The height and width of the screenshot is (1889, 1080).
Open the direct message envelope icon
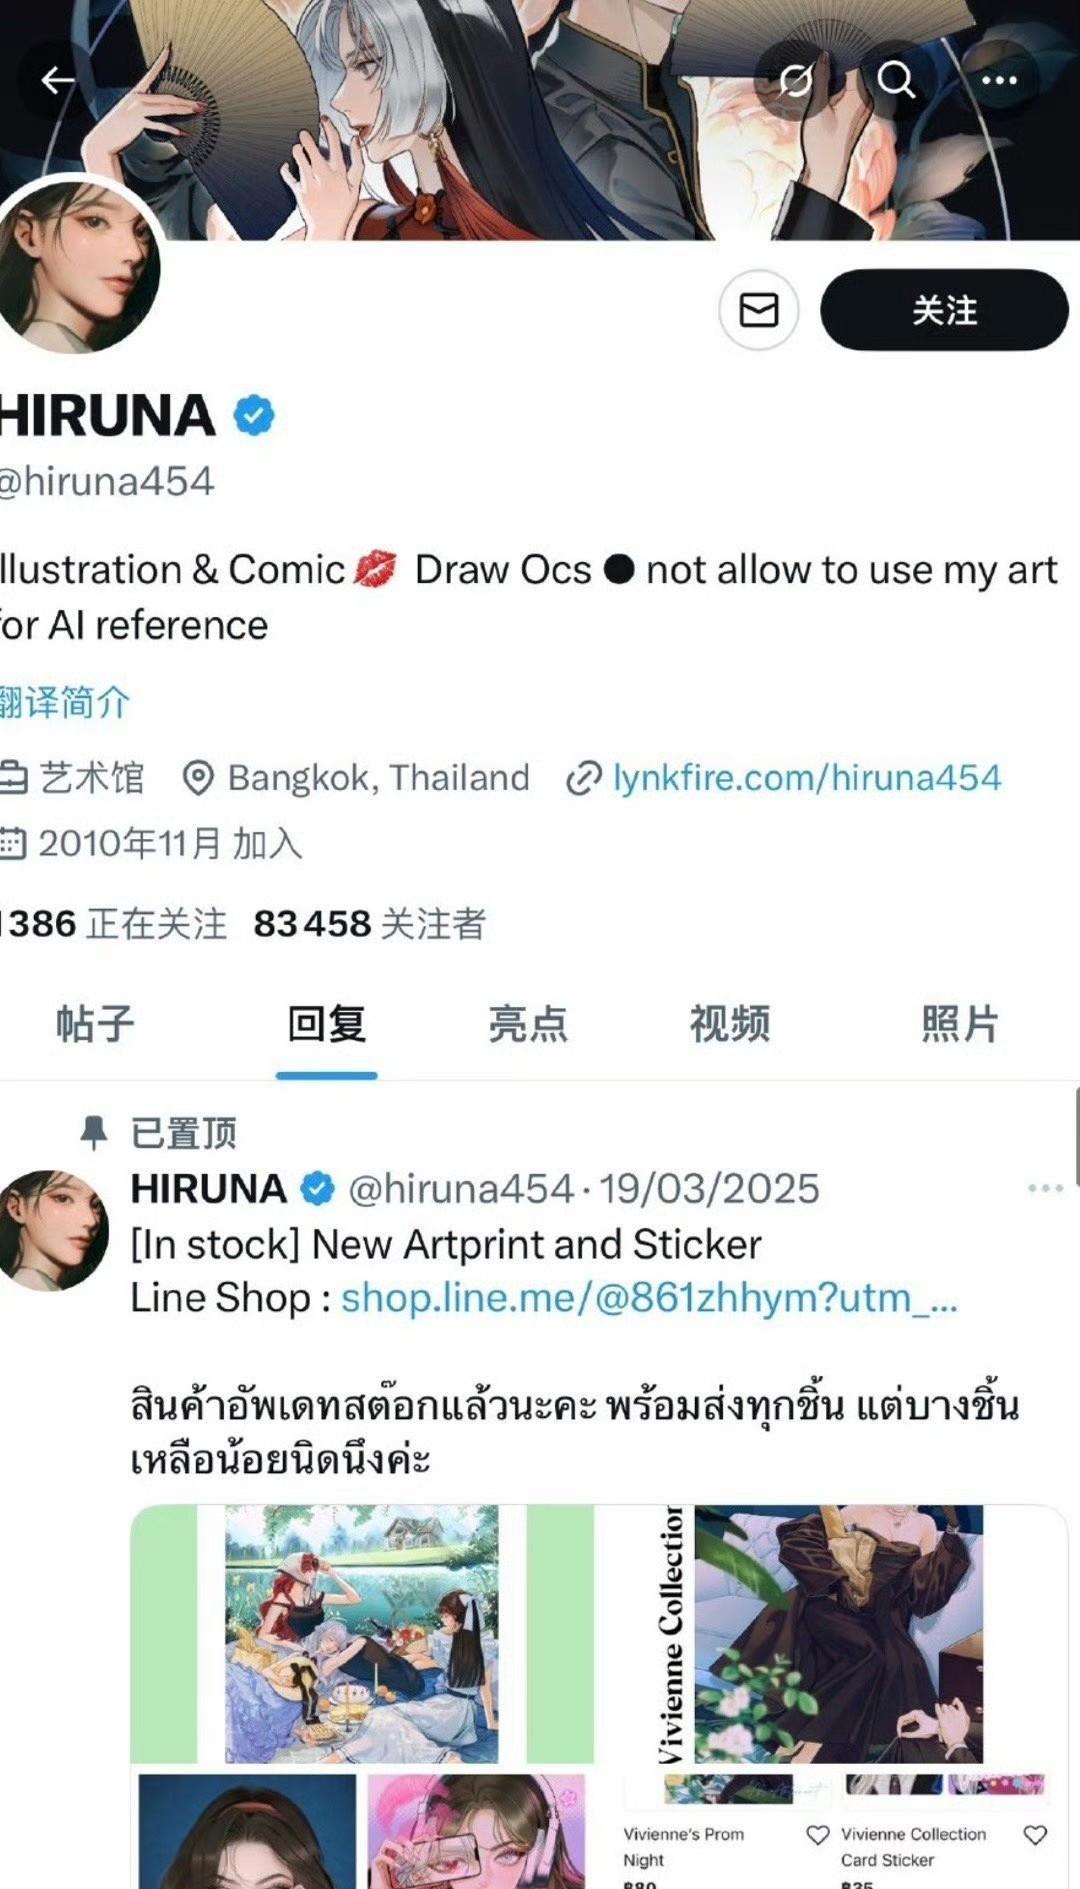tap(759, 309)
